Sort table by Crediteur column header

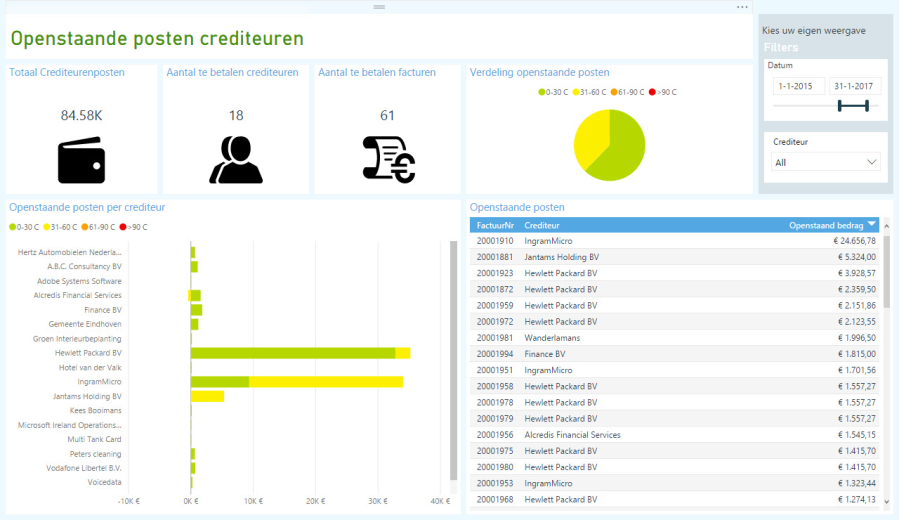click(x=542, y=225)
